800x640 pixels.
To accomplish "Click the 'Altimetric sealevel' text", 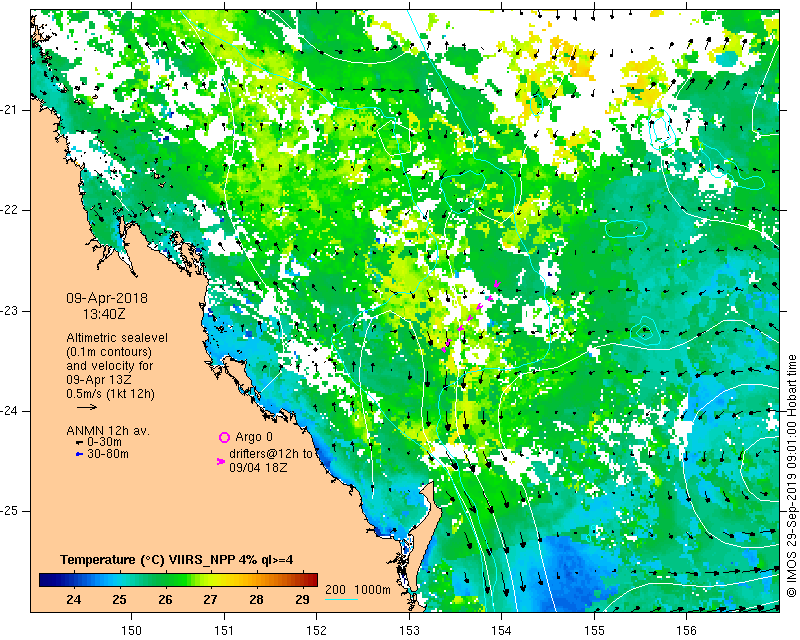I will click(x=117, y=338).
